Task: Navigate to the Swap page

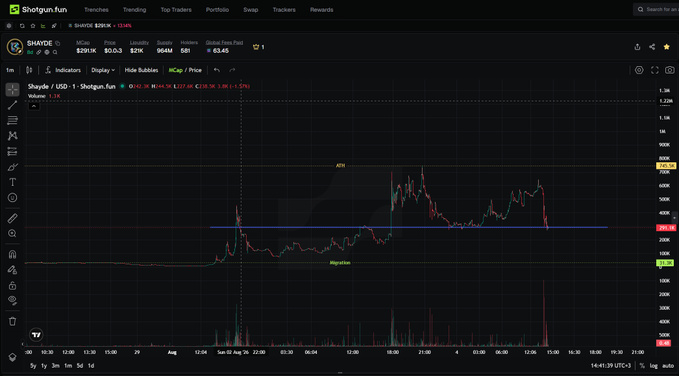Action: (x=251, y=10)
